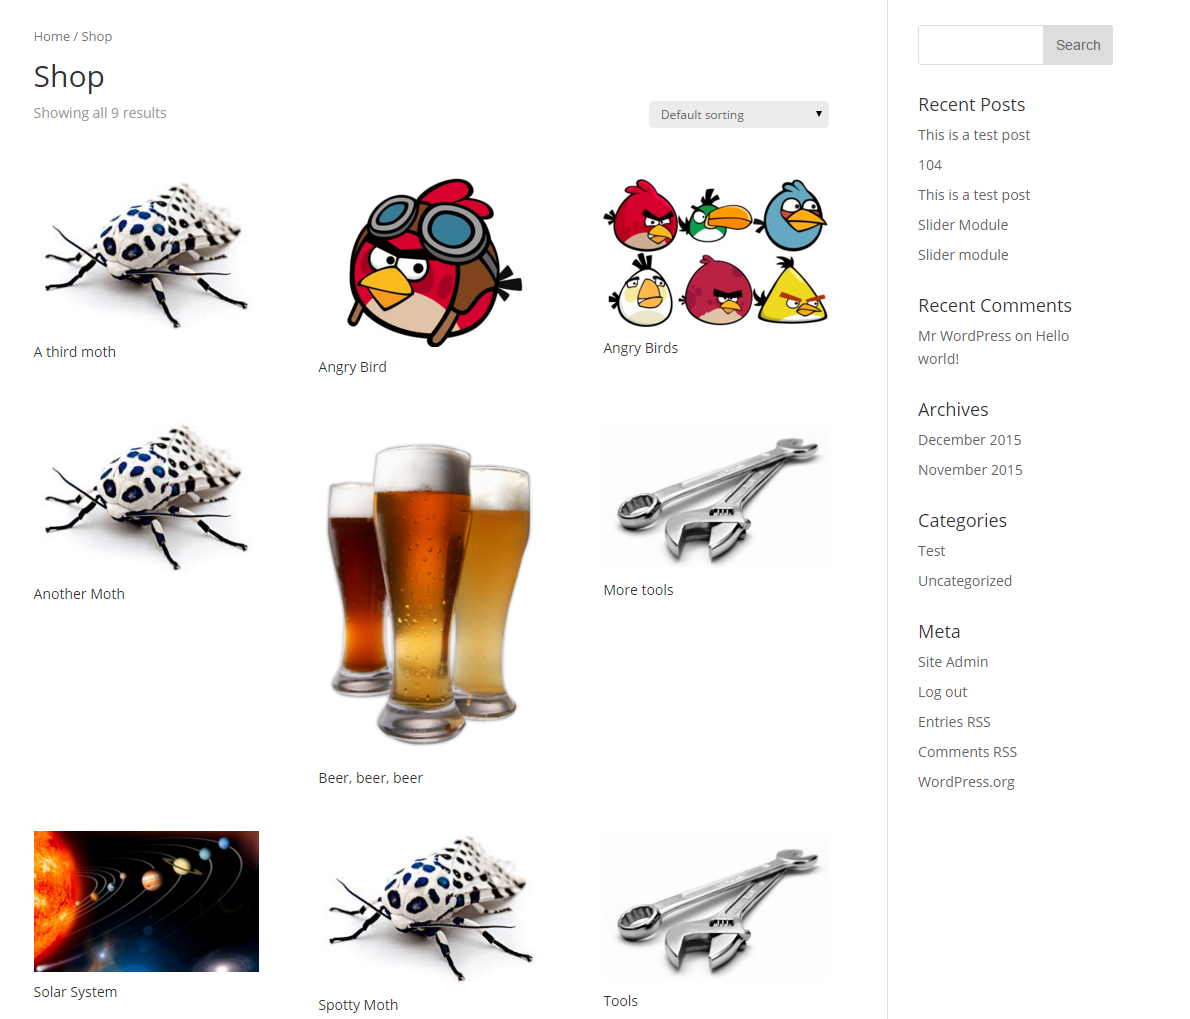Open the Hello world! comment link
Viewport: 1190px width, 1019px height.
(993, 348)
